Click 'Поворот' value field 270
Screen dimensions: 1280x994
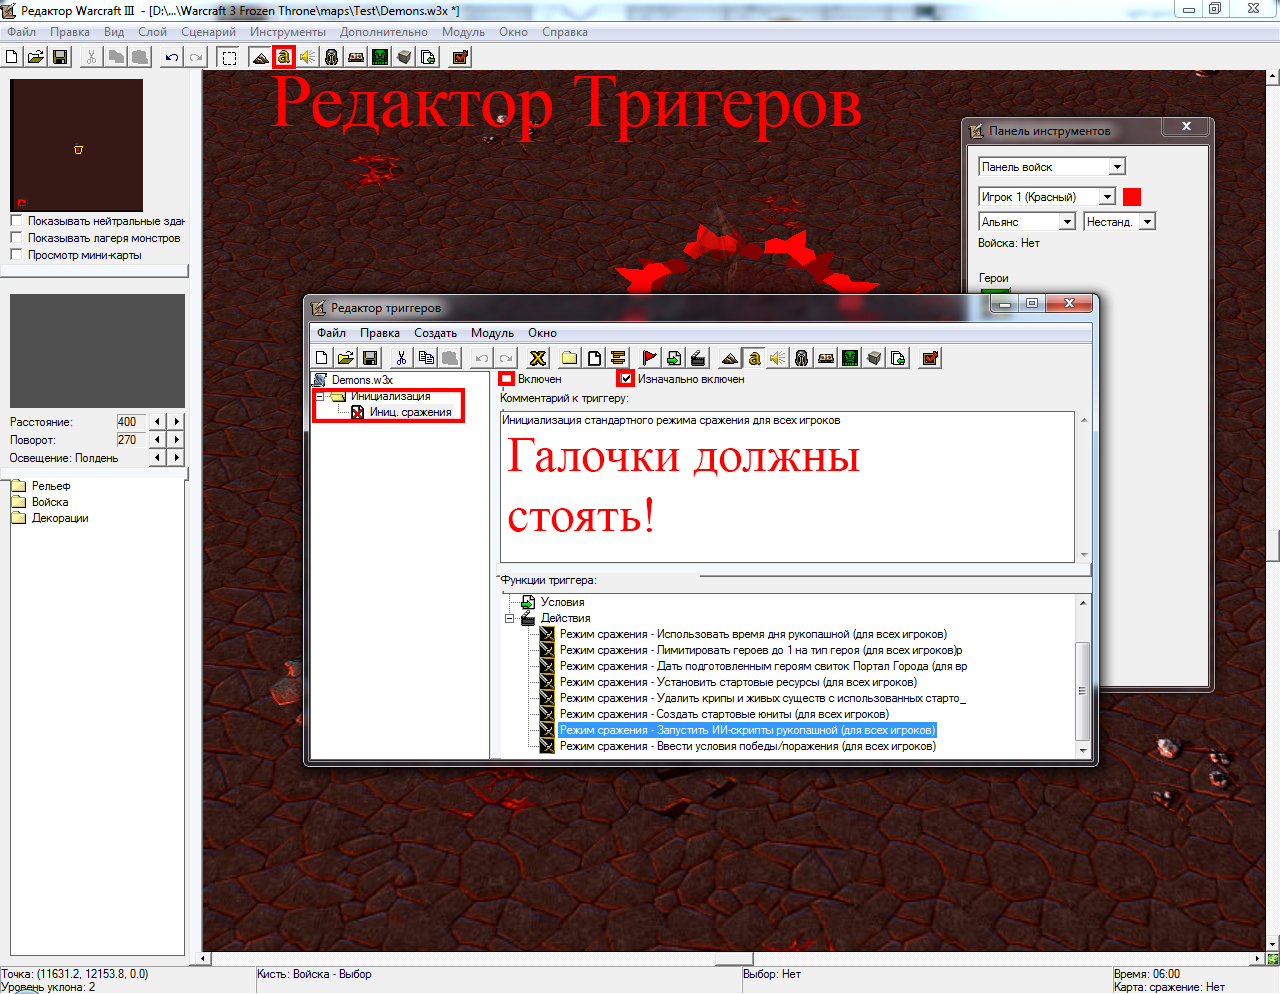(x=131, y=440)
